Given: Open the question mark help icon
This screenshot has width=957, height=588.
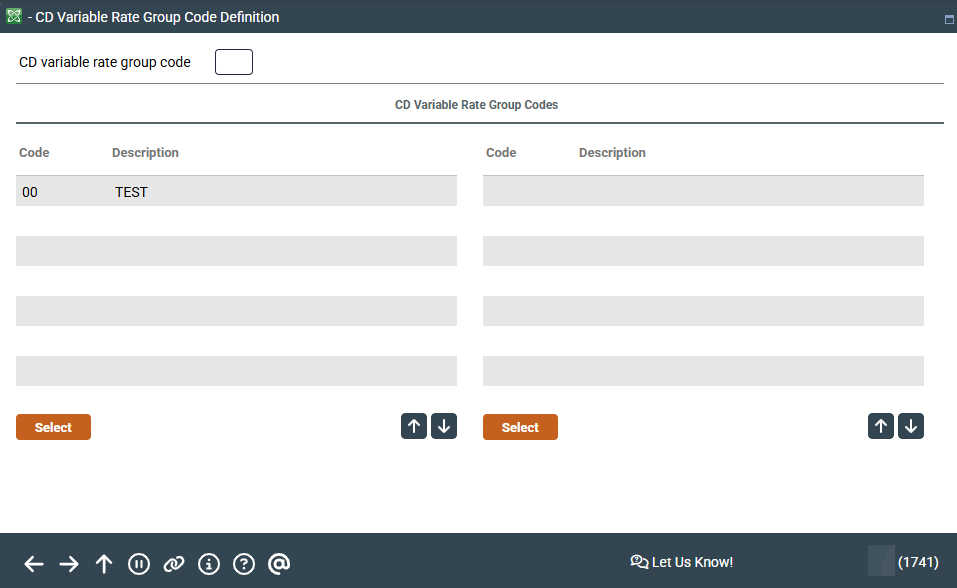Looking at the screenshot, I should [244, 564].
